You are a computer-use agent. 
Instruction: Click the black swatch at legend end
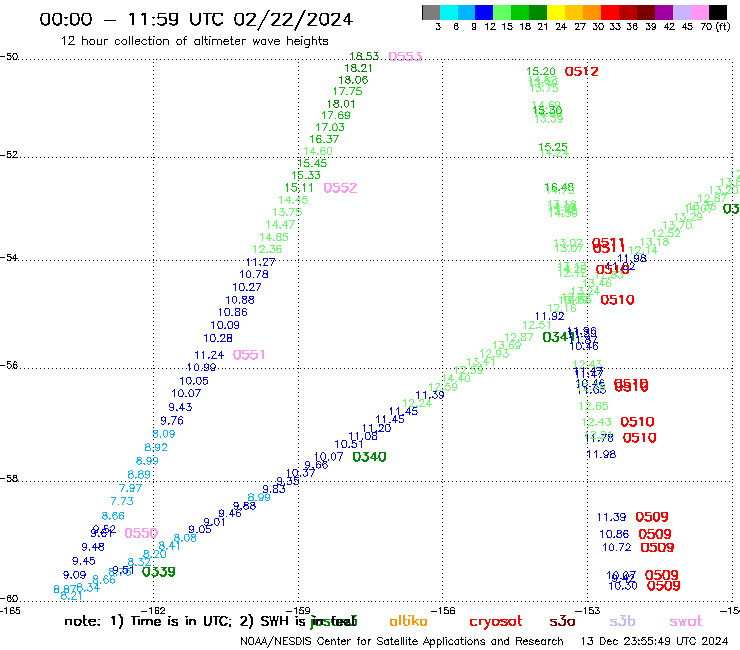717,12
